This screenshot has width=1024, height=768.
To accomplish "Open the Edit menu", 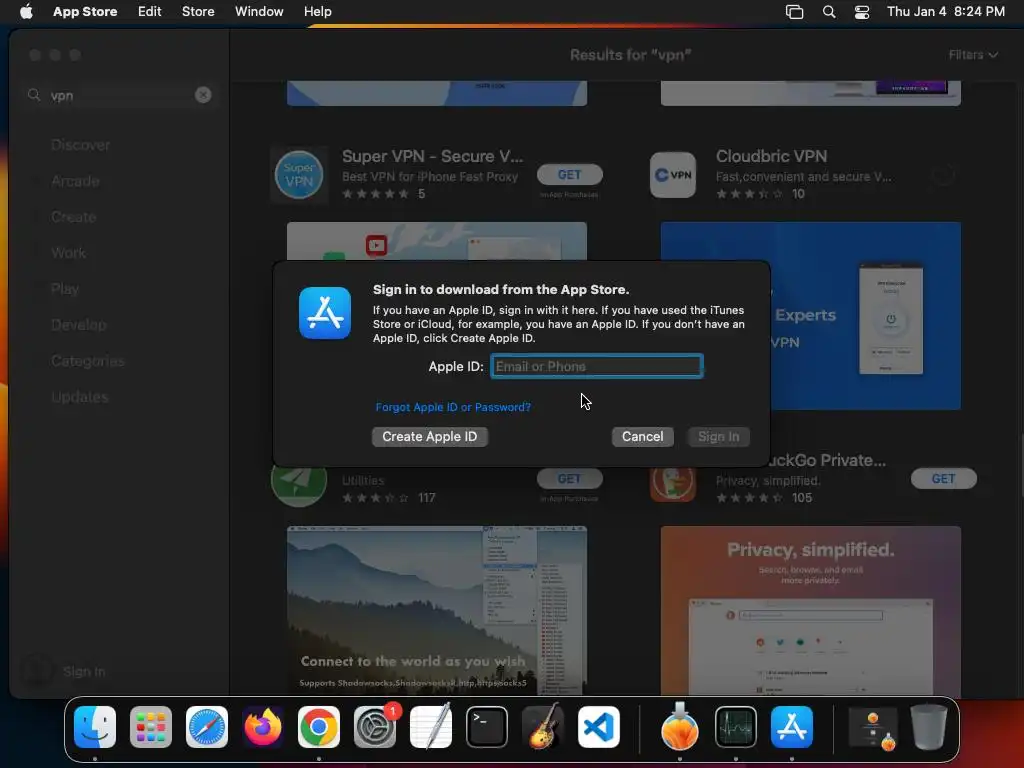I will (x=150, y=11).
